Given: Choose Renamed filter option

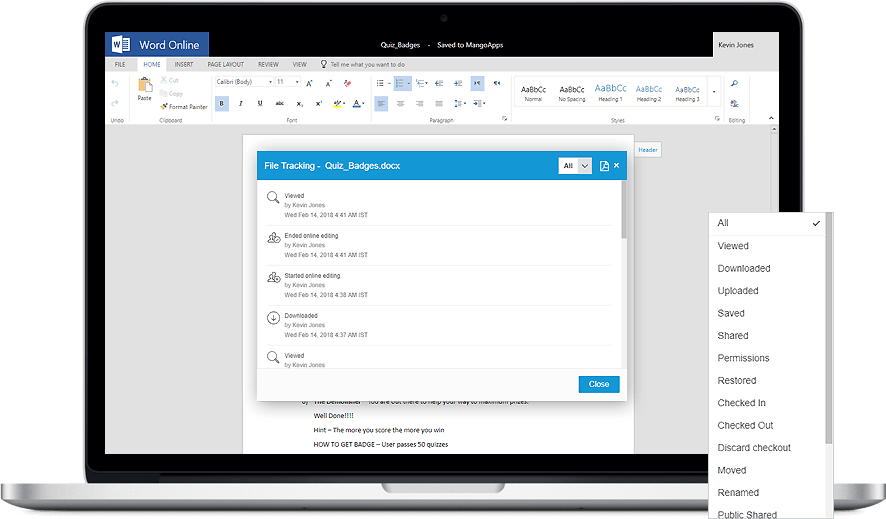Looking at the screenshot, I should click(738, 492).
